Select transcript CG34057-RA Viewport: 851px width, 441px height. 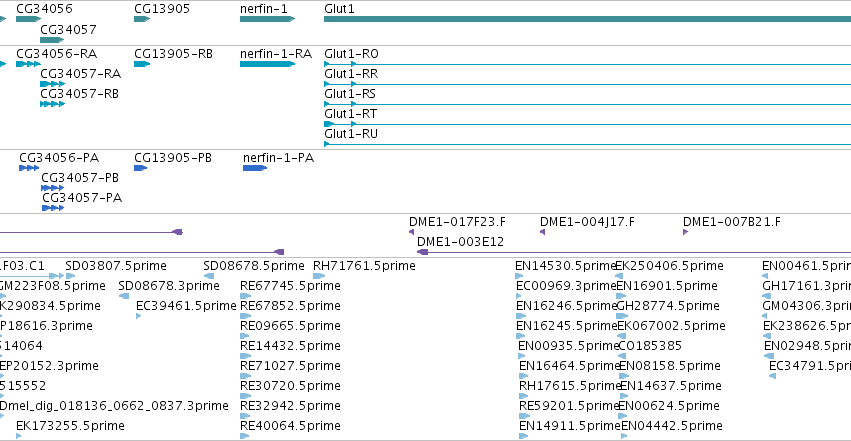point(80,74)
